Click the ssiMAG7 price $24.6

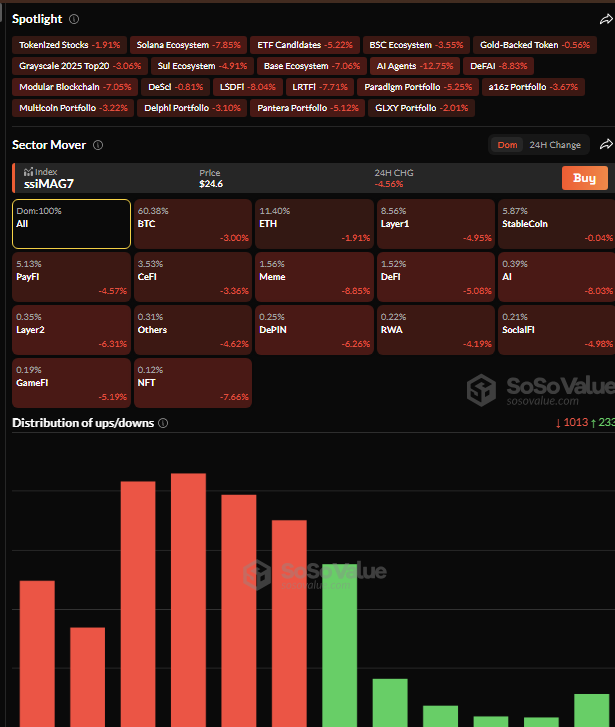pyautogui.click(x=211, y=184)
